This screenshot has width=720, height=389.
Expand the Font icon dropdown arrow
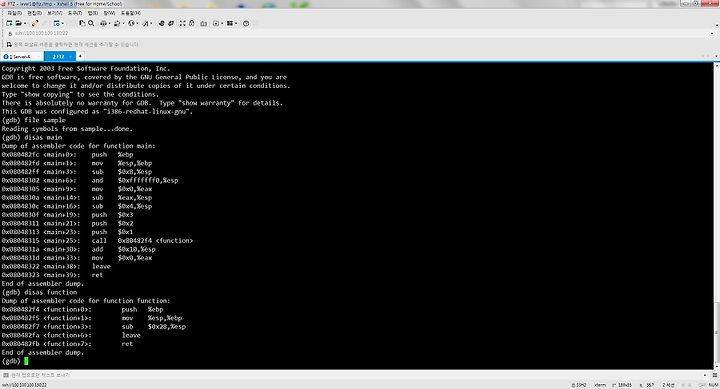pyautogui.click(x=151, y=23)
